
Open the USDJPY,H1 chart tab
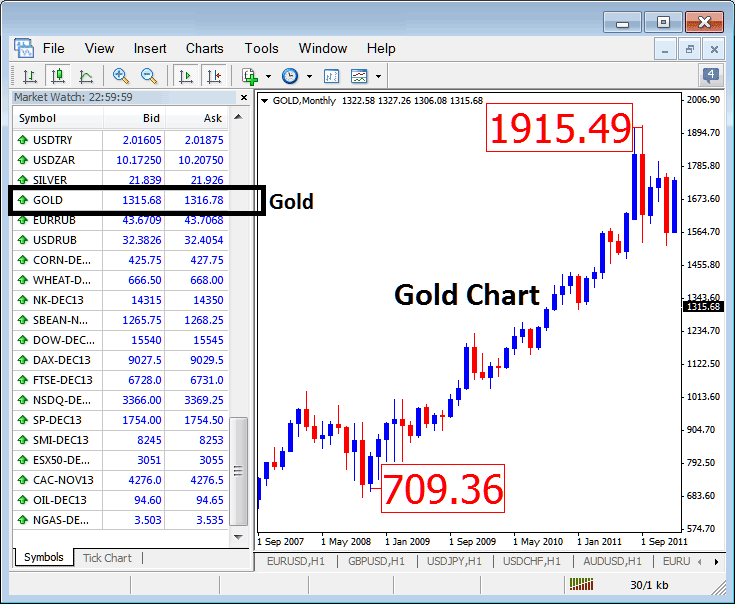[454, 561]
